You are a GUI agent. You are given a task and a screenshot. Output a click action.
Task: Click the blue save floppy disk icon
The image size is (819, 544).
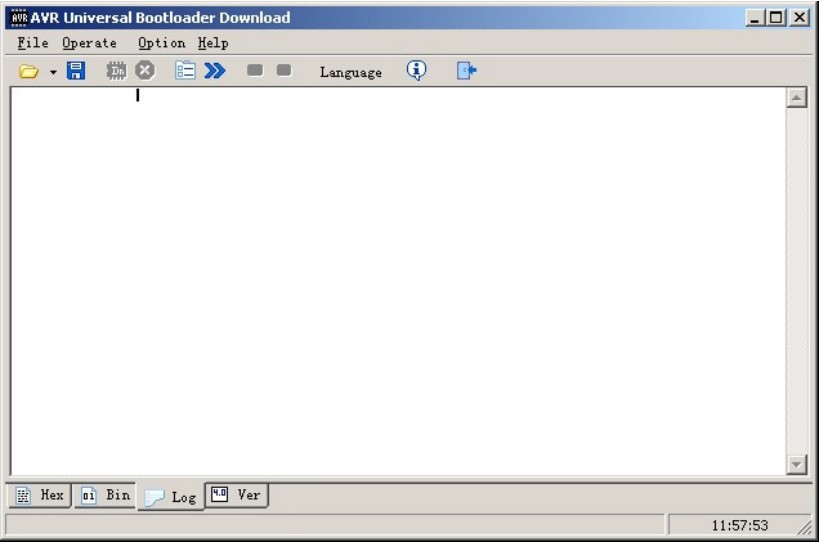pos(76,71)
